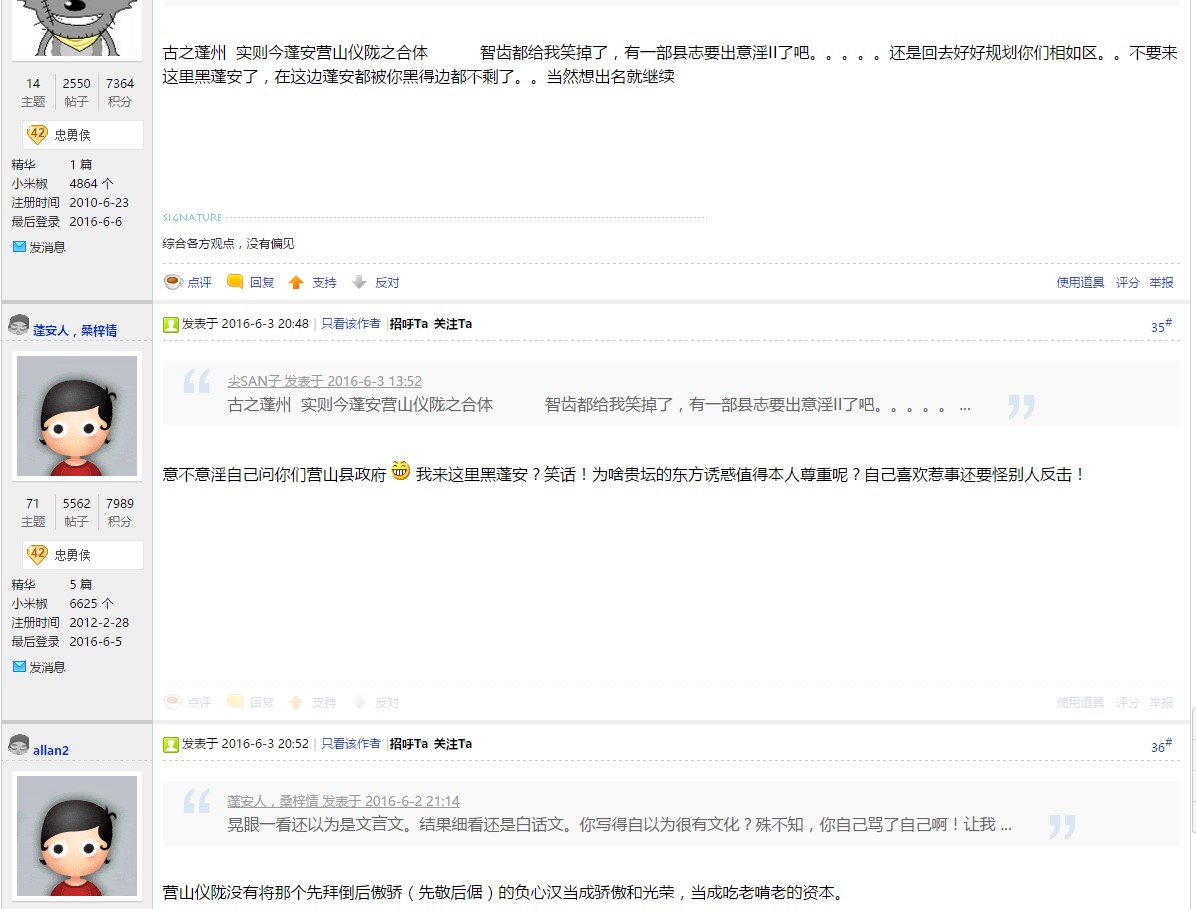
Task: Click 举报 under the first post
Action: coord(1162,282)
